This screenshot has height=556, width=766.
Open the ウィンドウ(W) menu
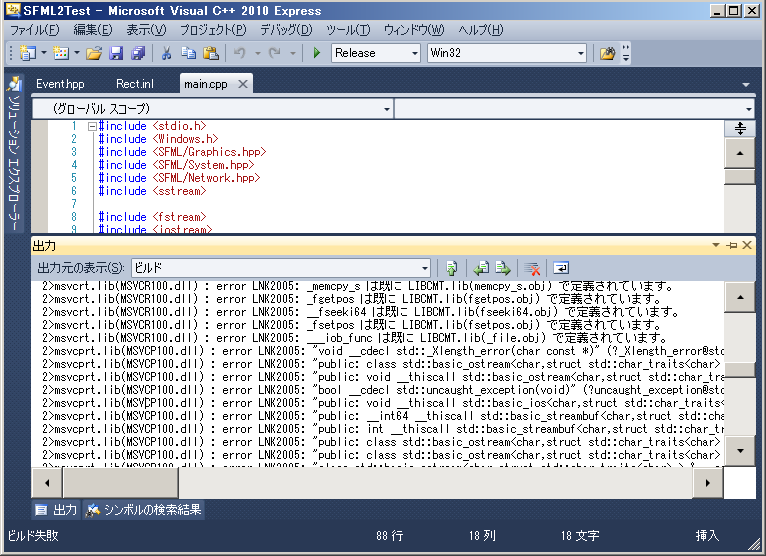pyautogui.click(x=414, y=30)
